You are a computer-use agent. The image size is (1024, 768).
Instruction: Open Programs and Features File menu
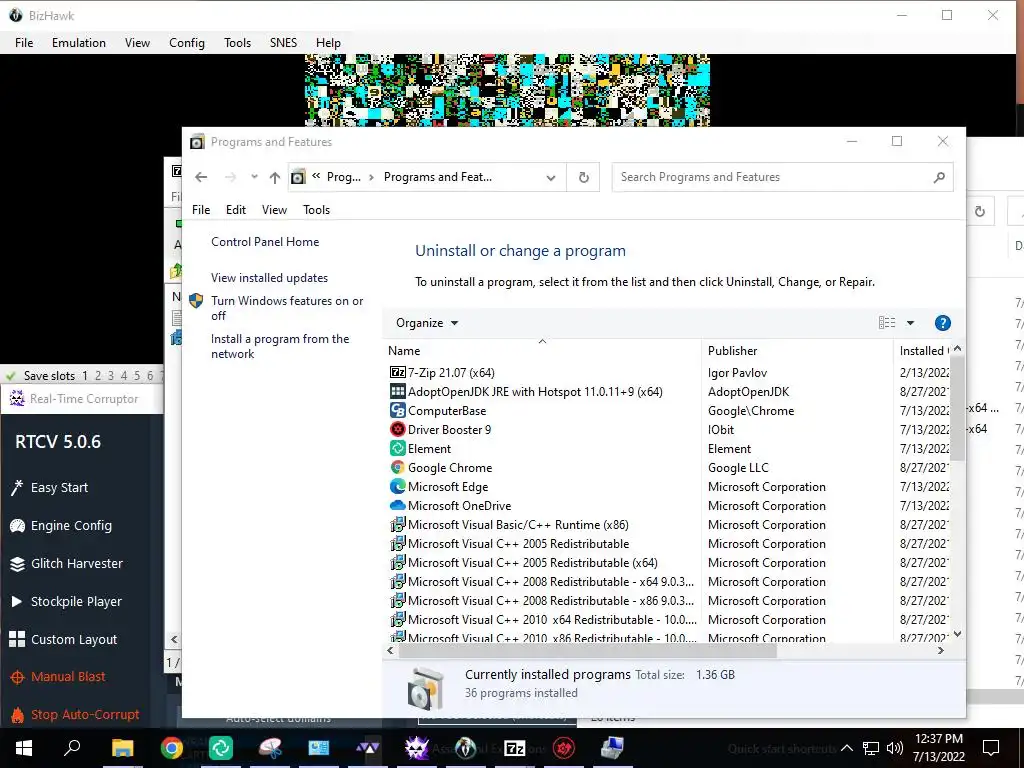pyautogui.click(x=201, y=210)
